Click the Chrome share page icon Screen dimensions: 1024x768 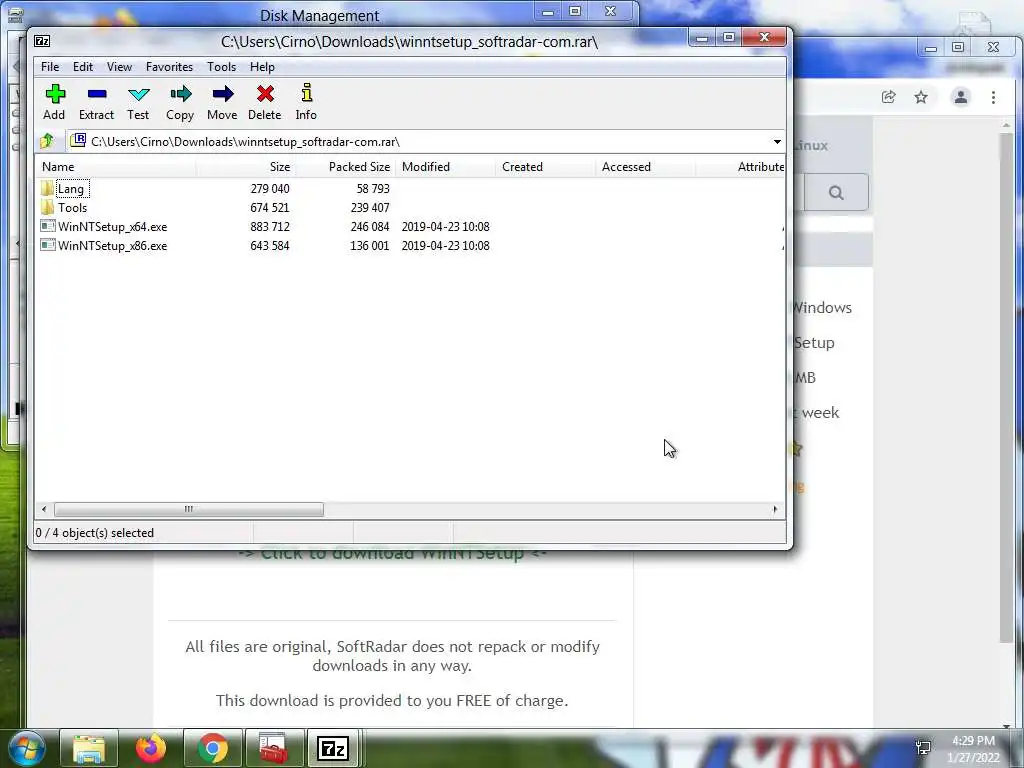click(x=888, y=97)
